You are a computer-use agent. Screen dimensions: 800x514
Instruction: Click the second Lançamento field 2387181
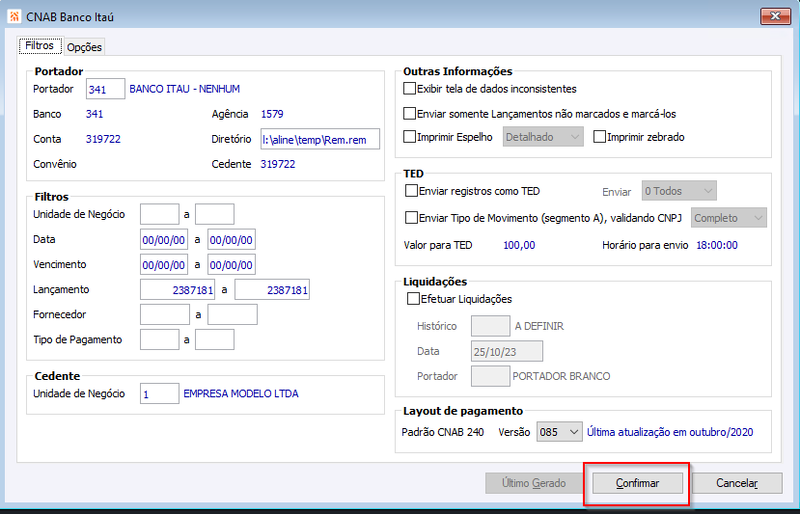tap(272, 289)
